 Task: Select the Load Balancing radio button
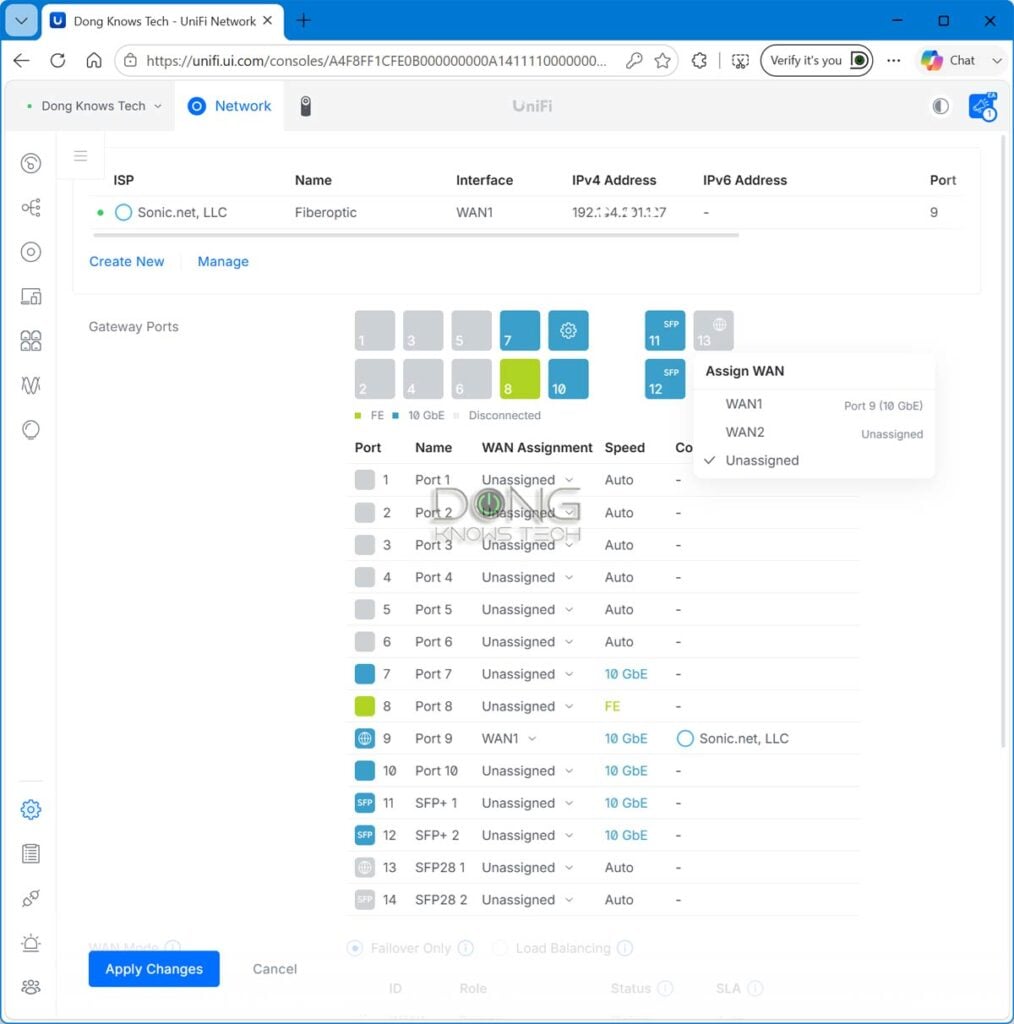(x=500, y=948)
